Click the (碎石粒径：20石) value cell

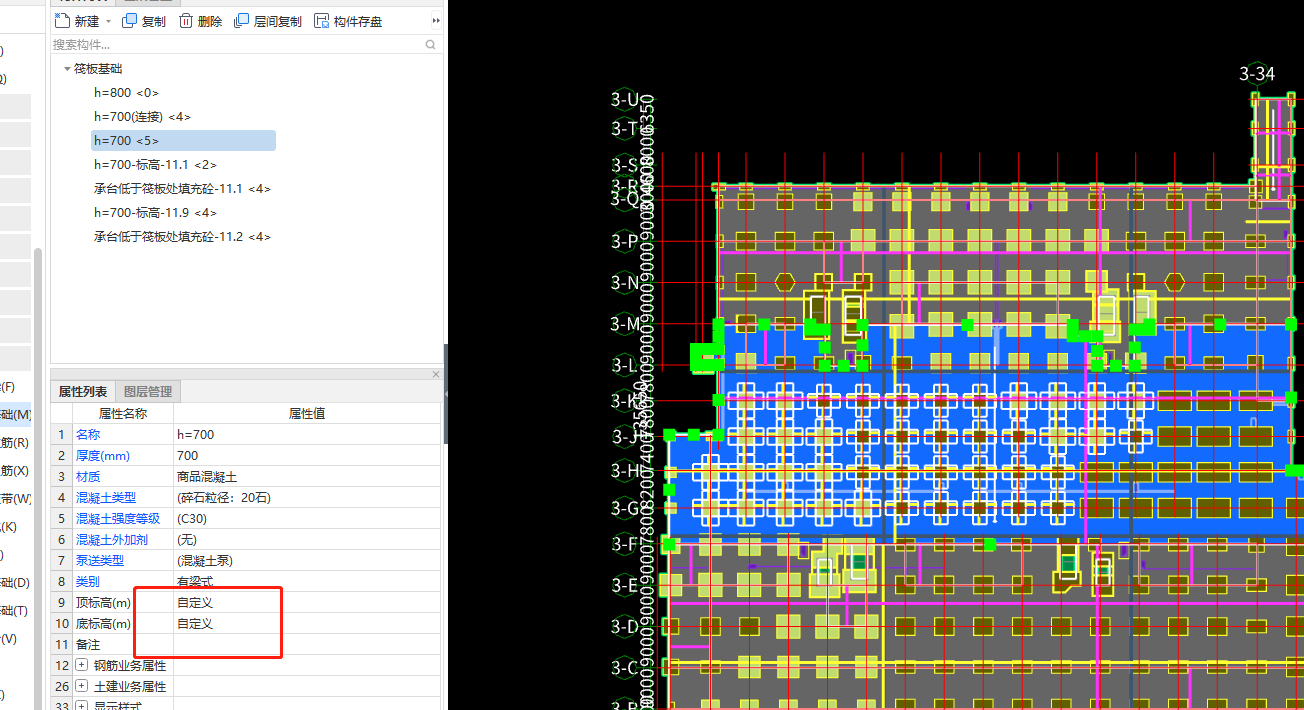click(x=307, y=498)
